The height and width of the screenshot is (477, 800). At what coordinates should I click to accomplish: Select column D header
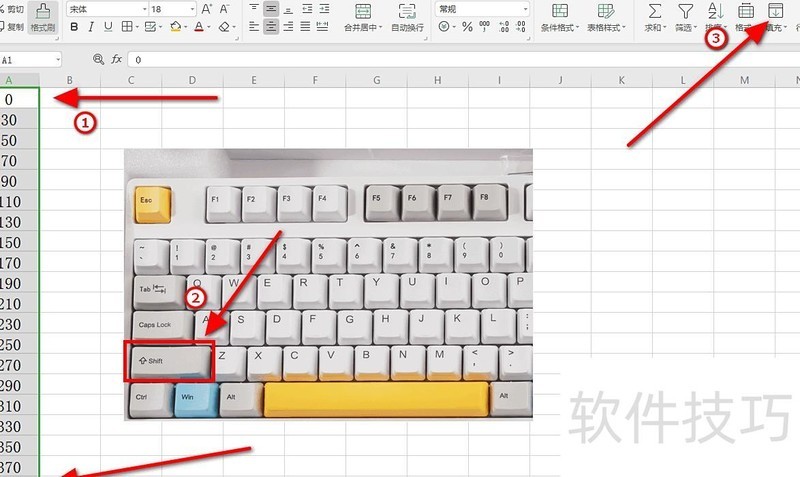pyautogui.click(x=192, y=80)
